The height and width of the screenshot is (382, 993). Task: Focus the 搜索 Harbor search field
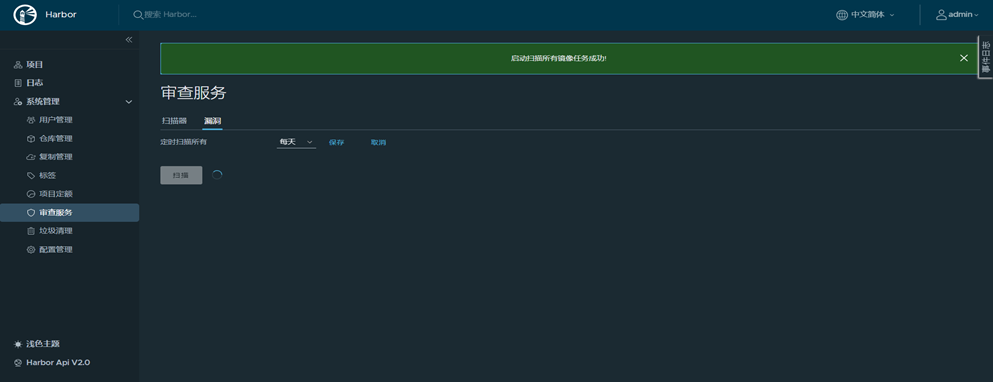170,15
